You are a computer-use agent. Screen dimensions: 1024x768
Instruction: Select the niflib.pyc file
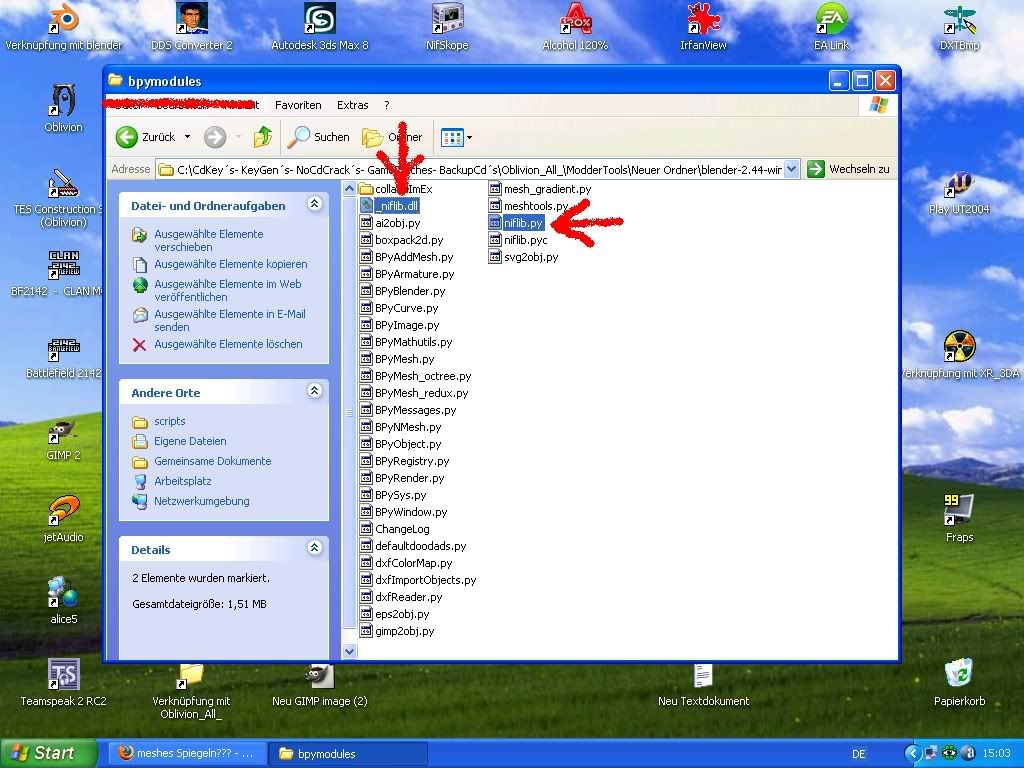525,240
